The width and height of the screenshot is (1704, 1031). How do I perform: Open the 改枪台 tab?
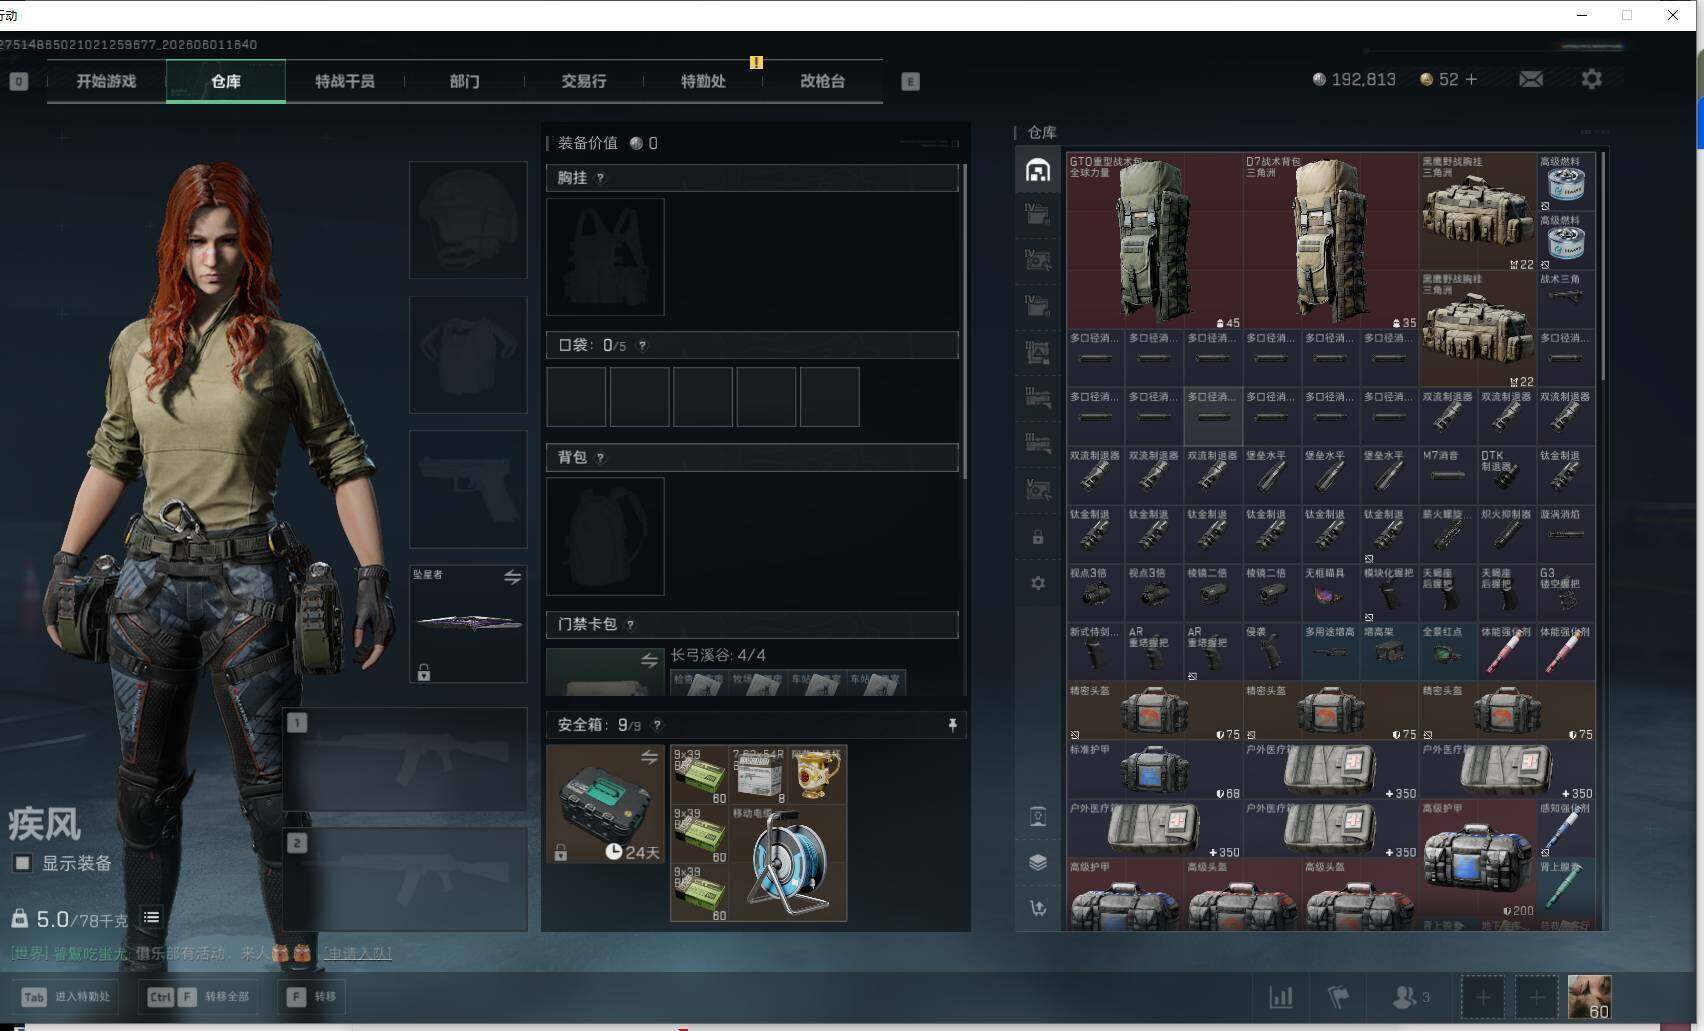click(x=822, y=81)
